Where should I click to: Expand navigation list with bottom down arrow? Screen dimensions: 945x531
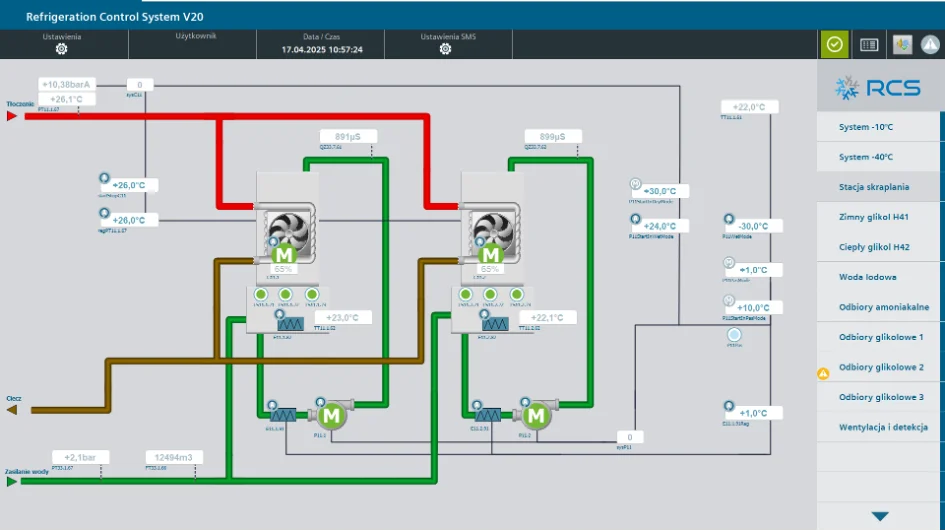point(880,517)
